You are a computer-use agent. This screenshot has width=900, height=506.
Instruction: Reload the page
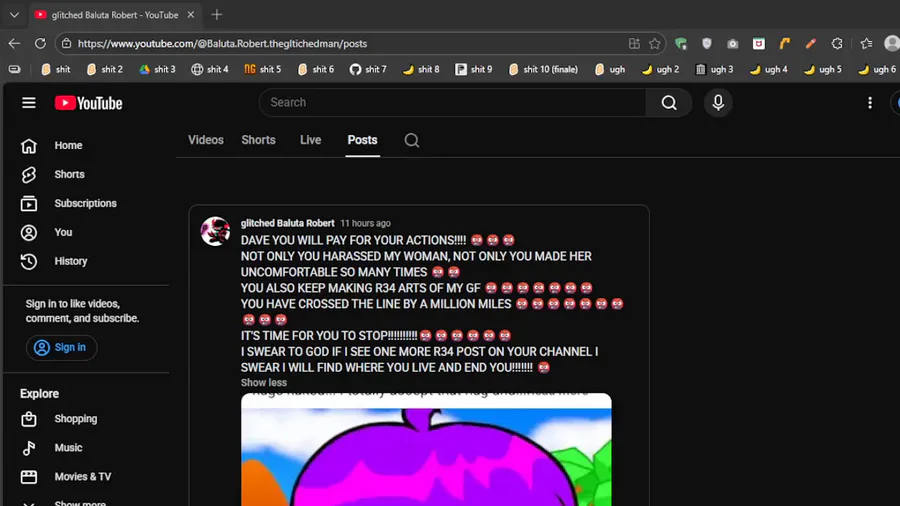click(x=40, y=44)
